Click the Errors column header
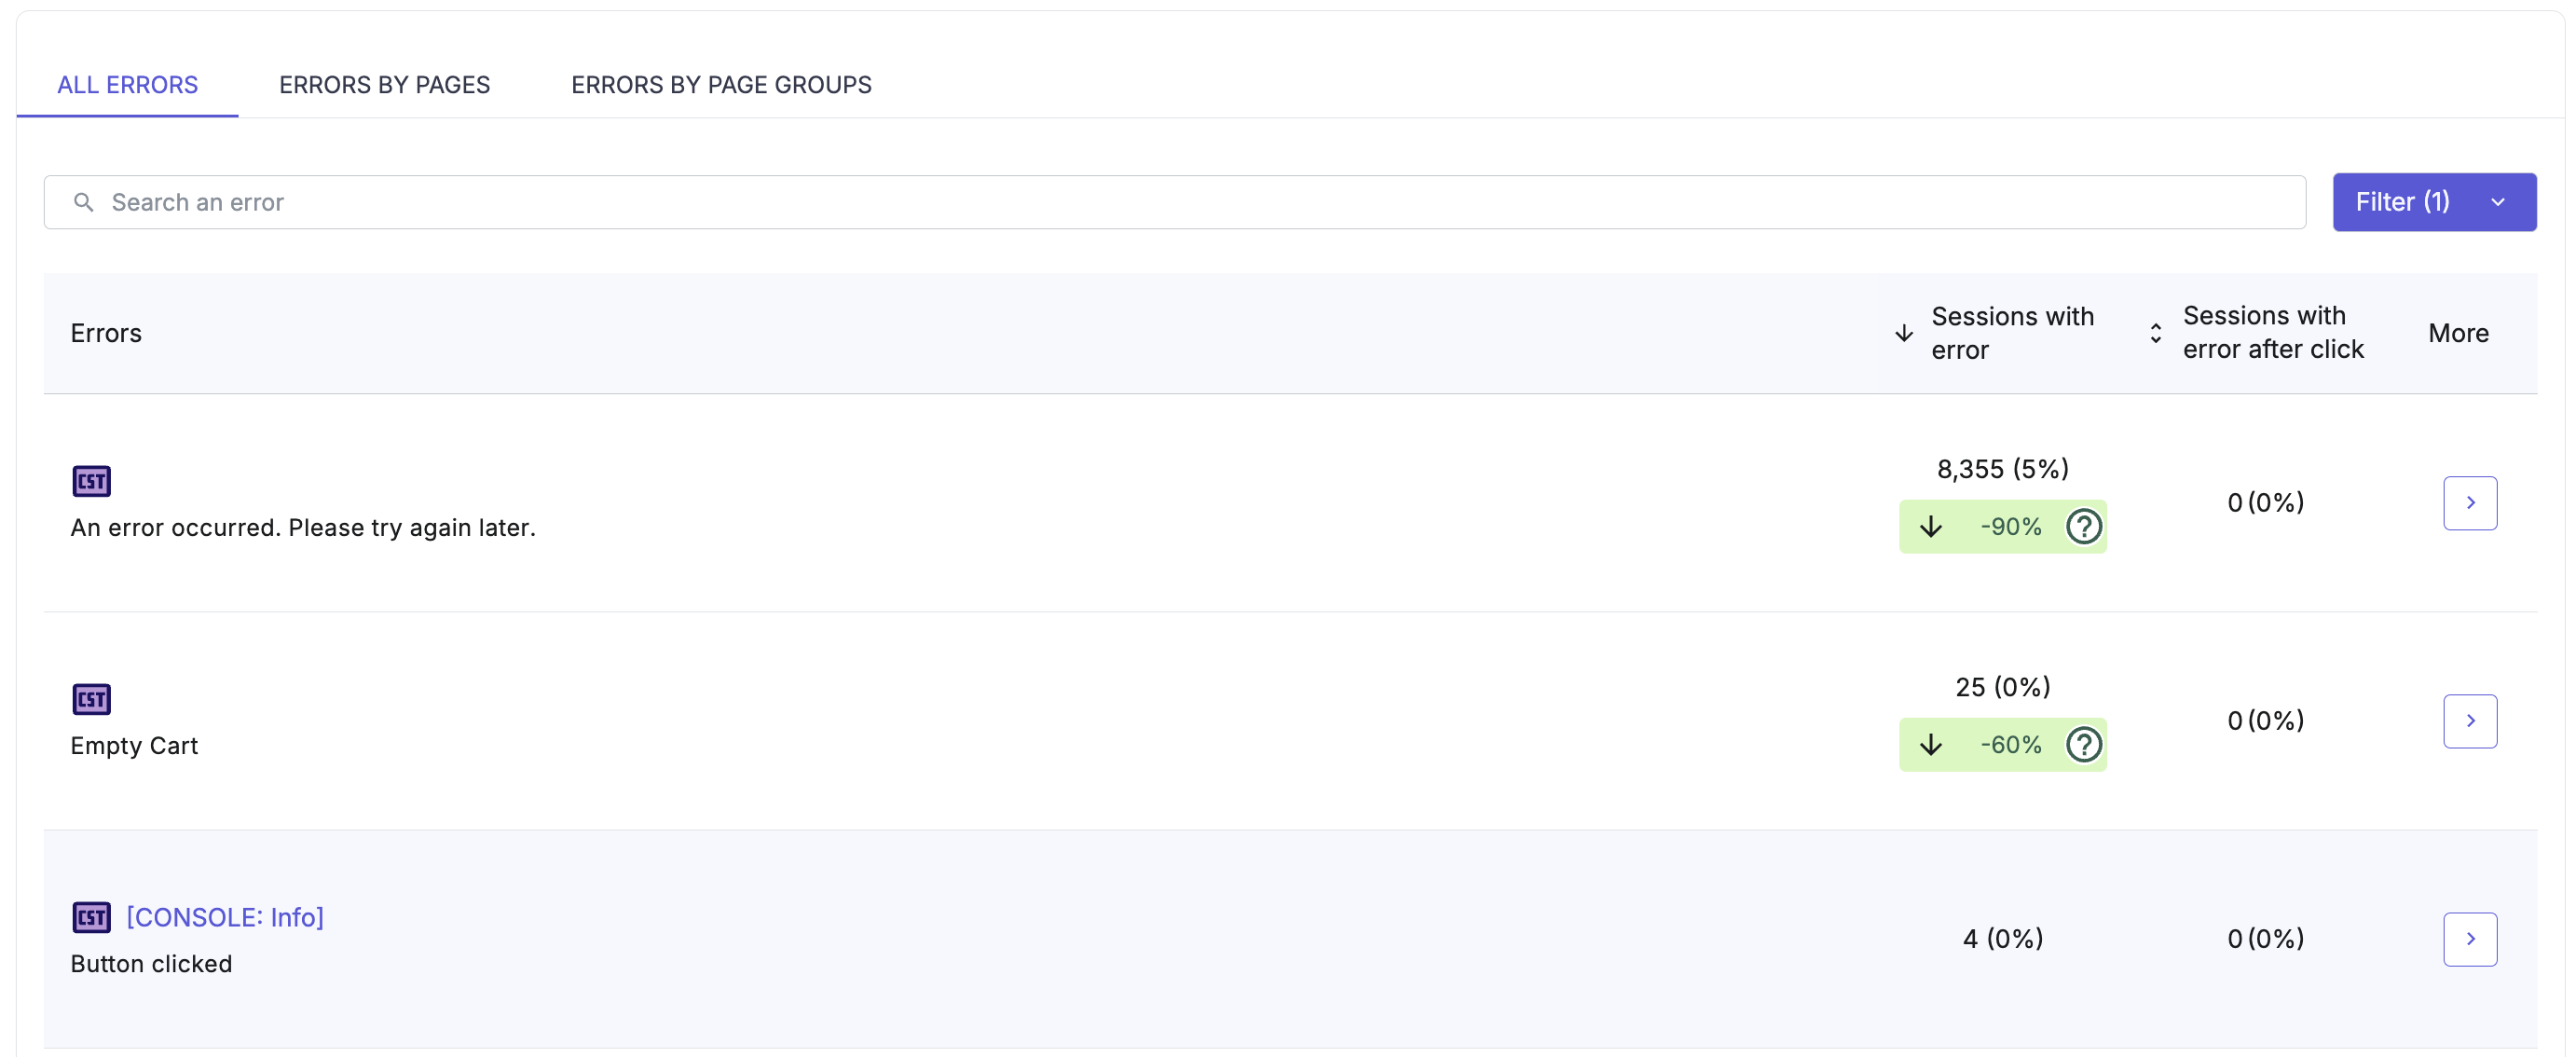Viewport: 2576px width, 1057px height. [x=106, y=333]
